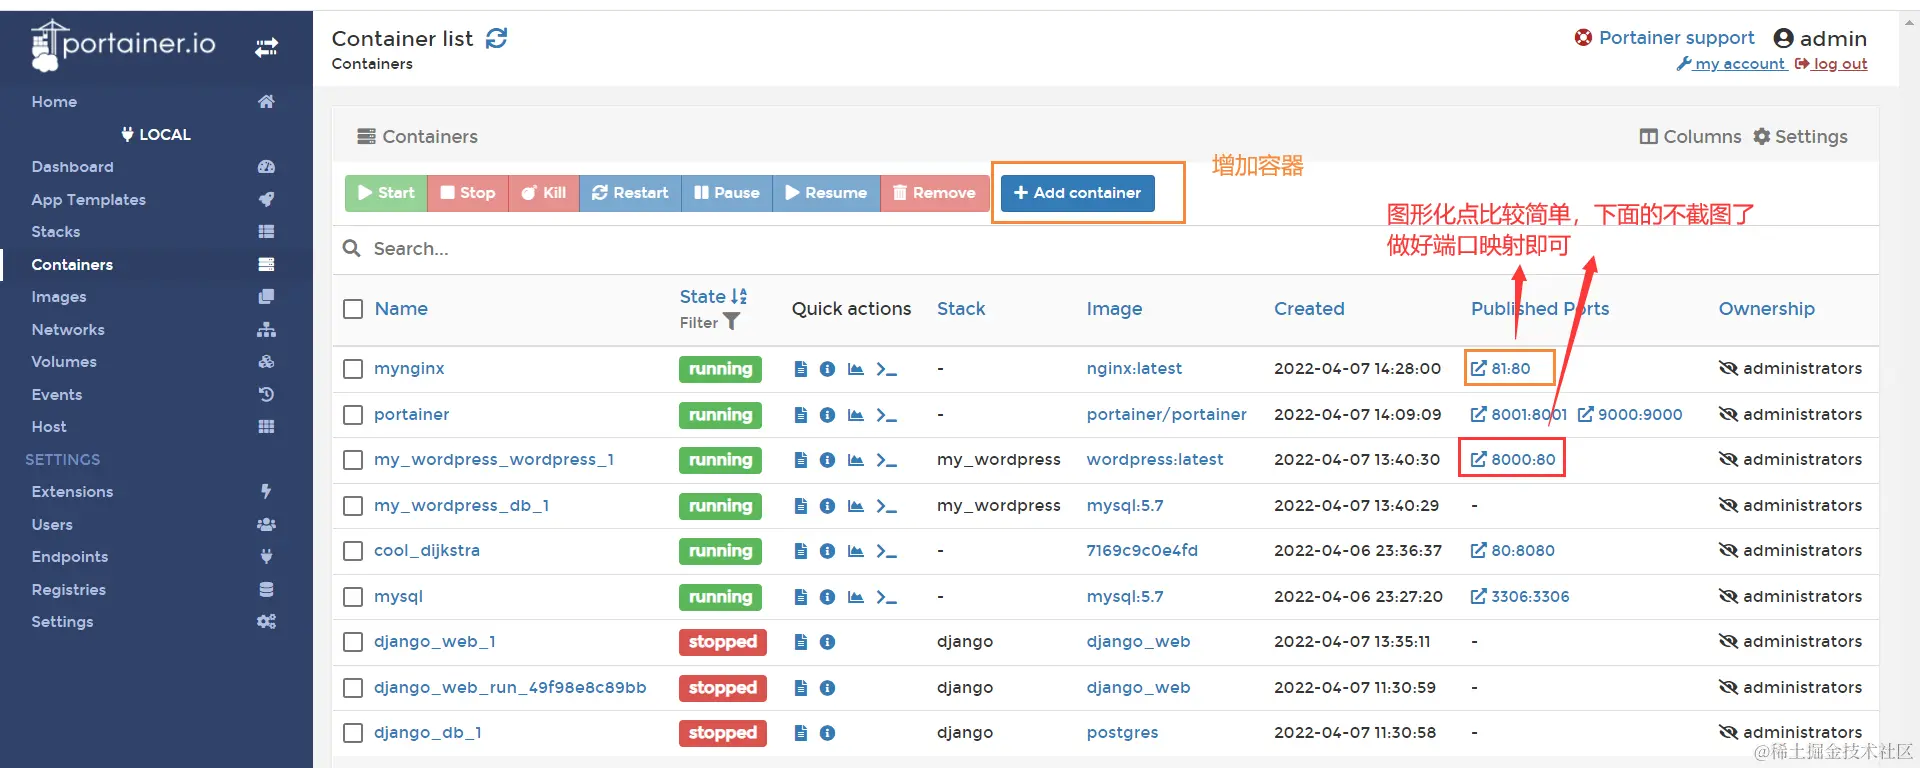
Task: Open the log out link
Action: click(1831, 64)
